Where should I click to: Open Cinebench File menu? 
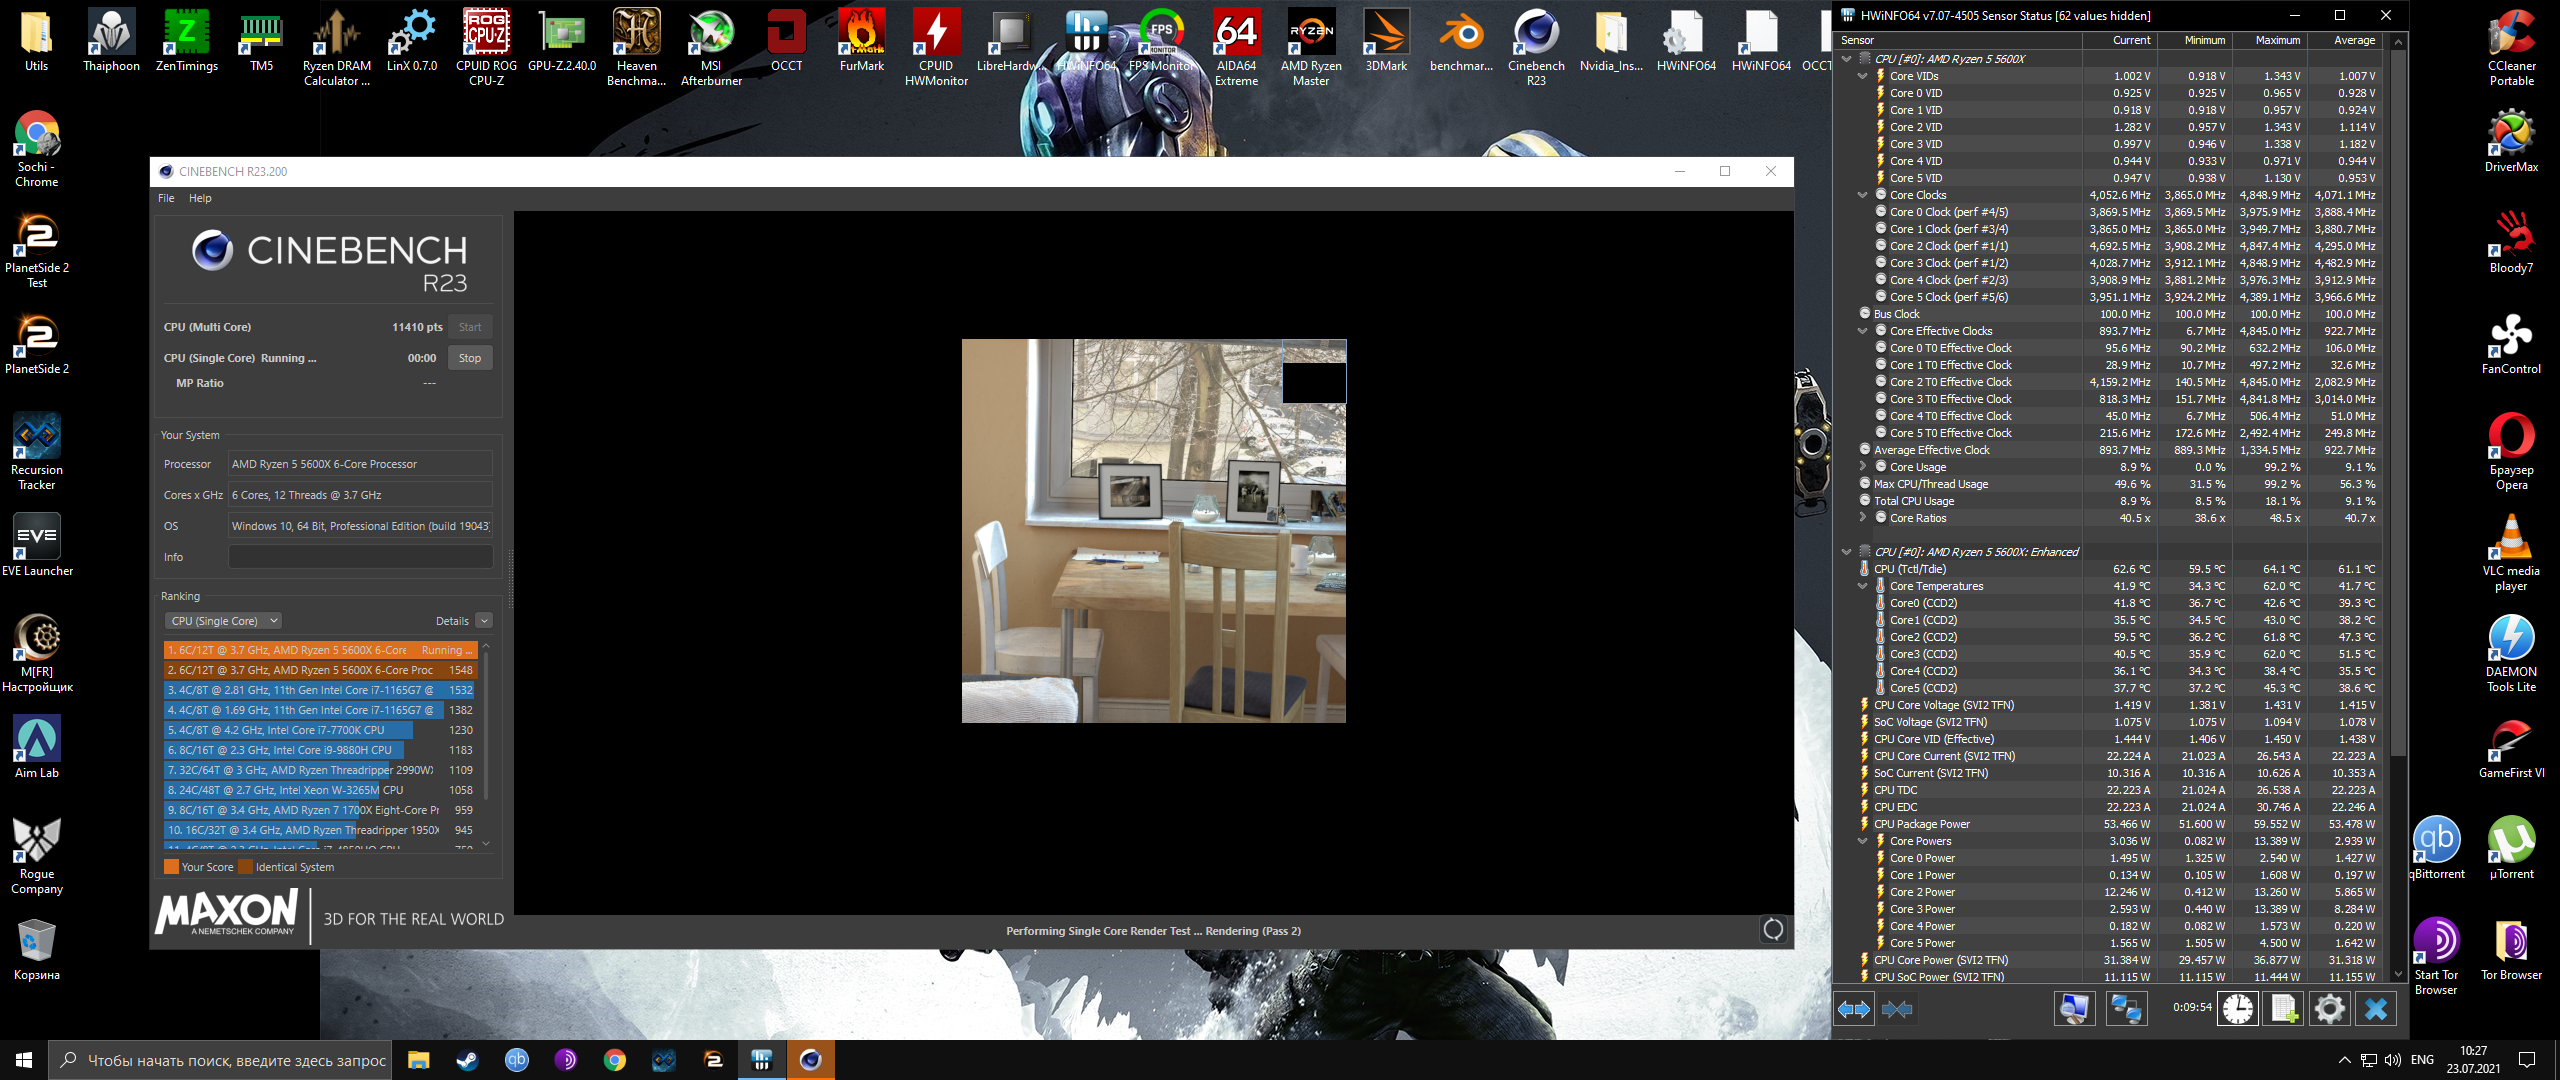click(x=166, y=198)
